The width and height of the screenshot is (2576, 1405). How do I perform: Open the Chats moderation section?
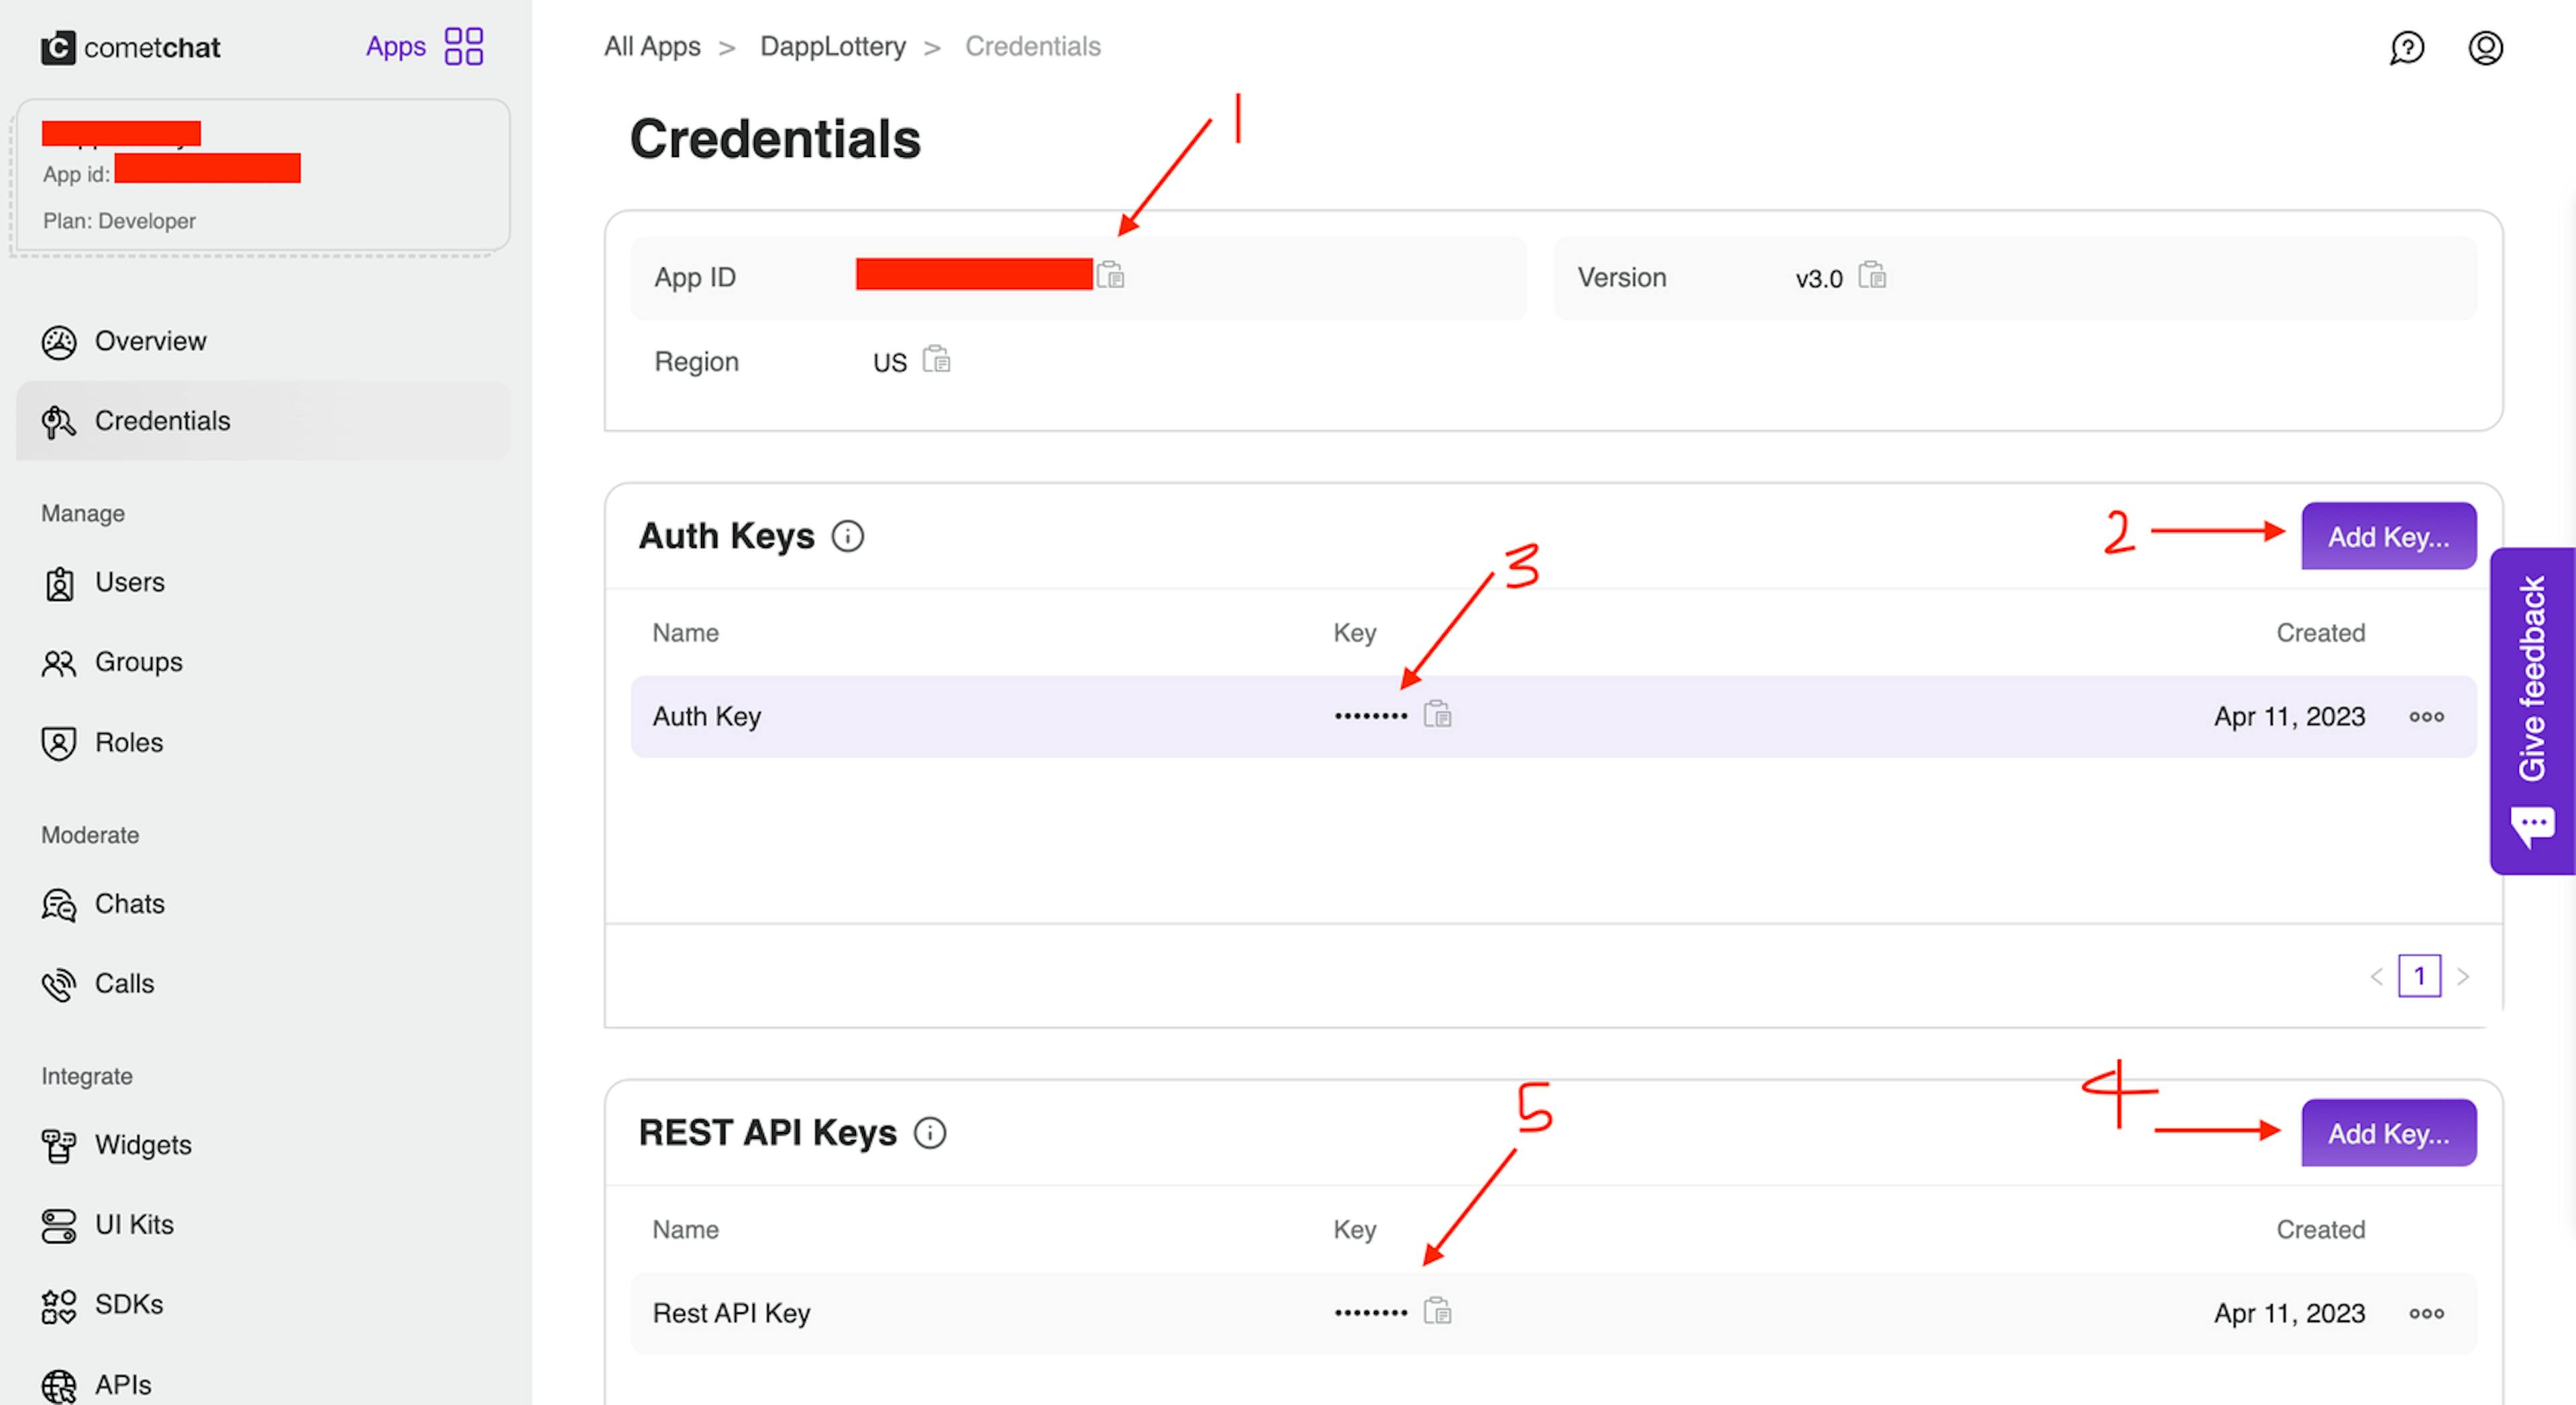tap(129, 904)
